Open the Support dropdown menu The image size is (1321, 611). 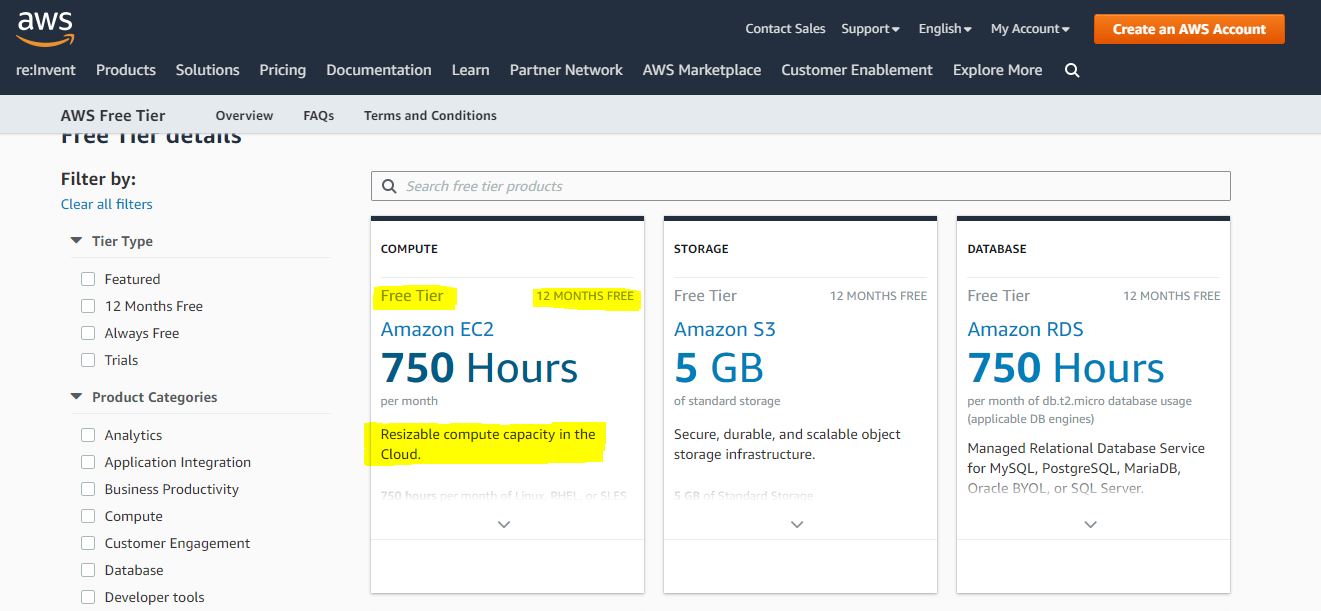870,29
